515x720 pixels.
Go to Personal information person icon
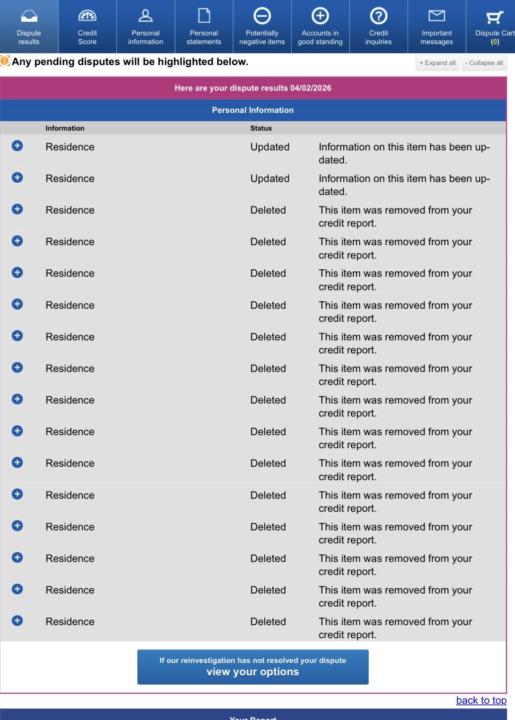(146, 16)
